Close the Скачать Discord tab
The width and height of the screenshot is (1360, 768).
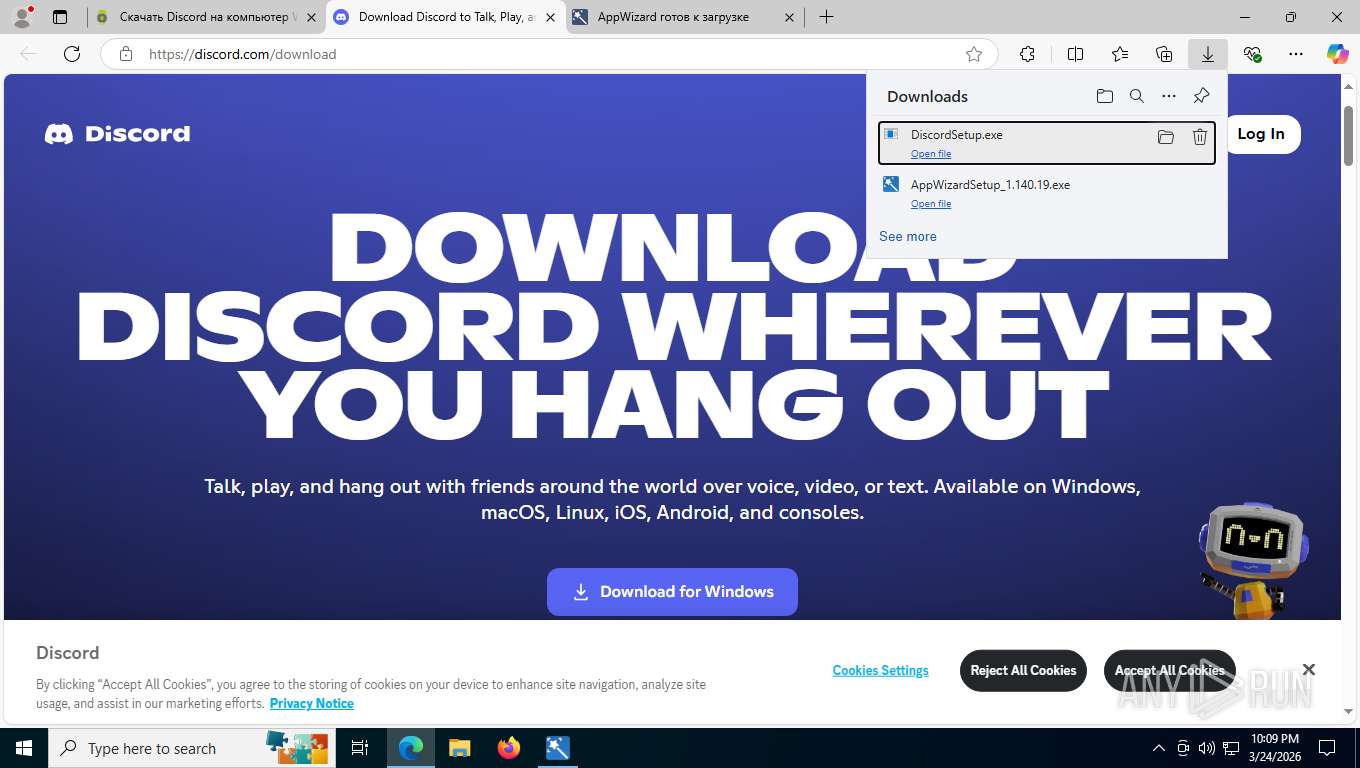coord(311,17)
